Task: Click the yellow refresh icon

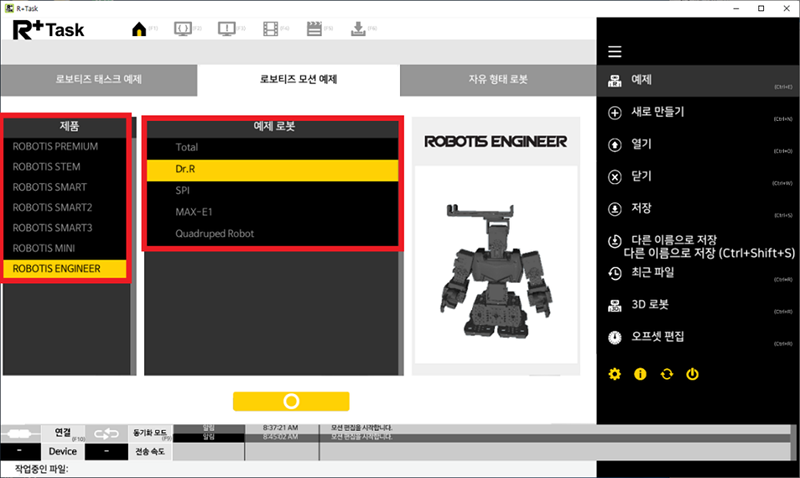Action: click(x=666, y=374)
